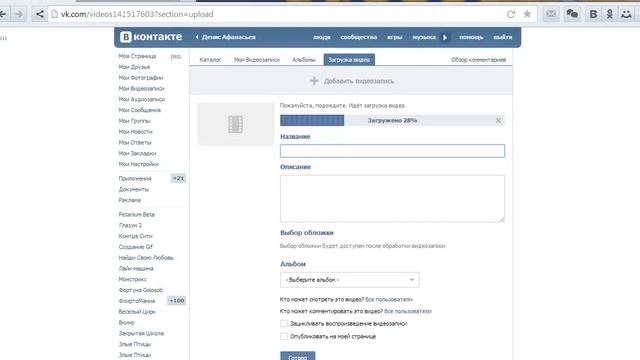The image size is (640, 360).
Task: Click the Описание text area
Action: tap(392, 199)
